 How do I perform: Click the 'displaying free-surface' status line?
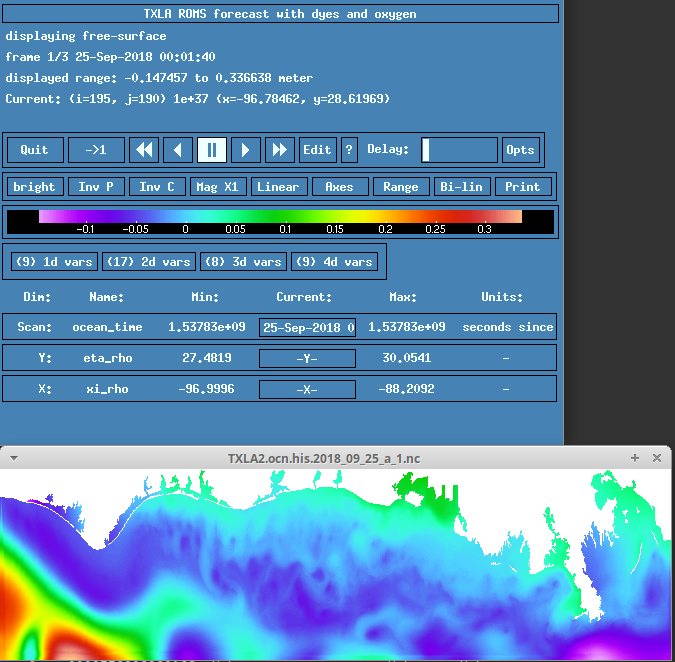(86, 36)
